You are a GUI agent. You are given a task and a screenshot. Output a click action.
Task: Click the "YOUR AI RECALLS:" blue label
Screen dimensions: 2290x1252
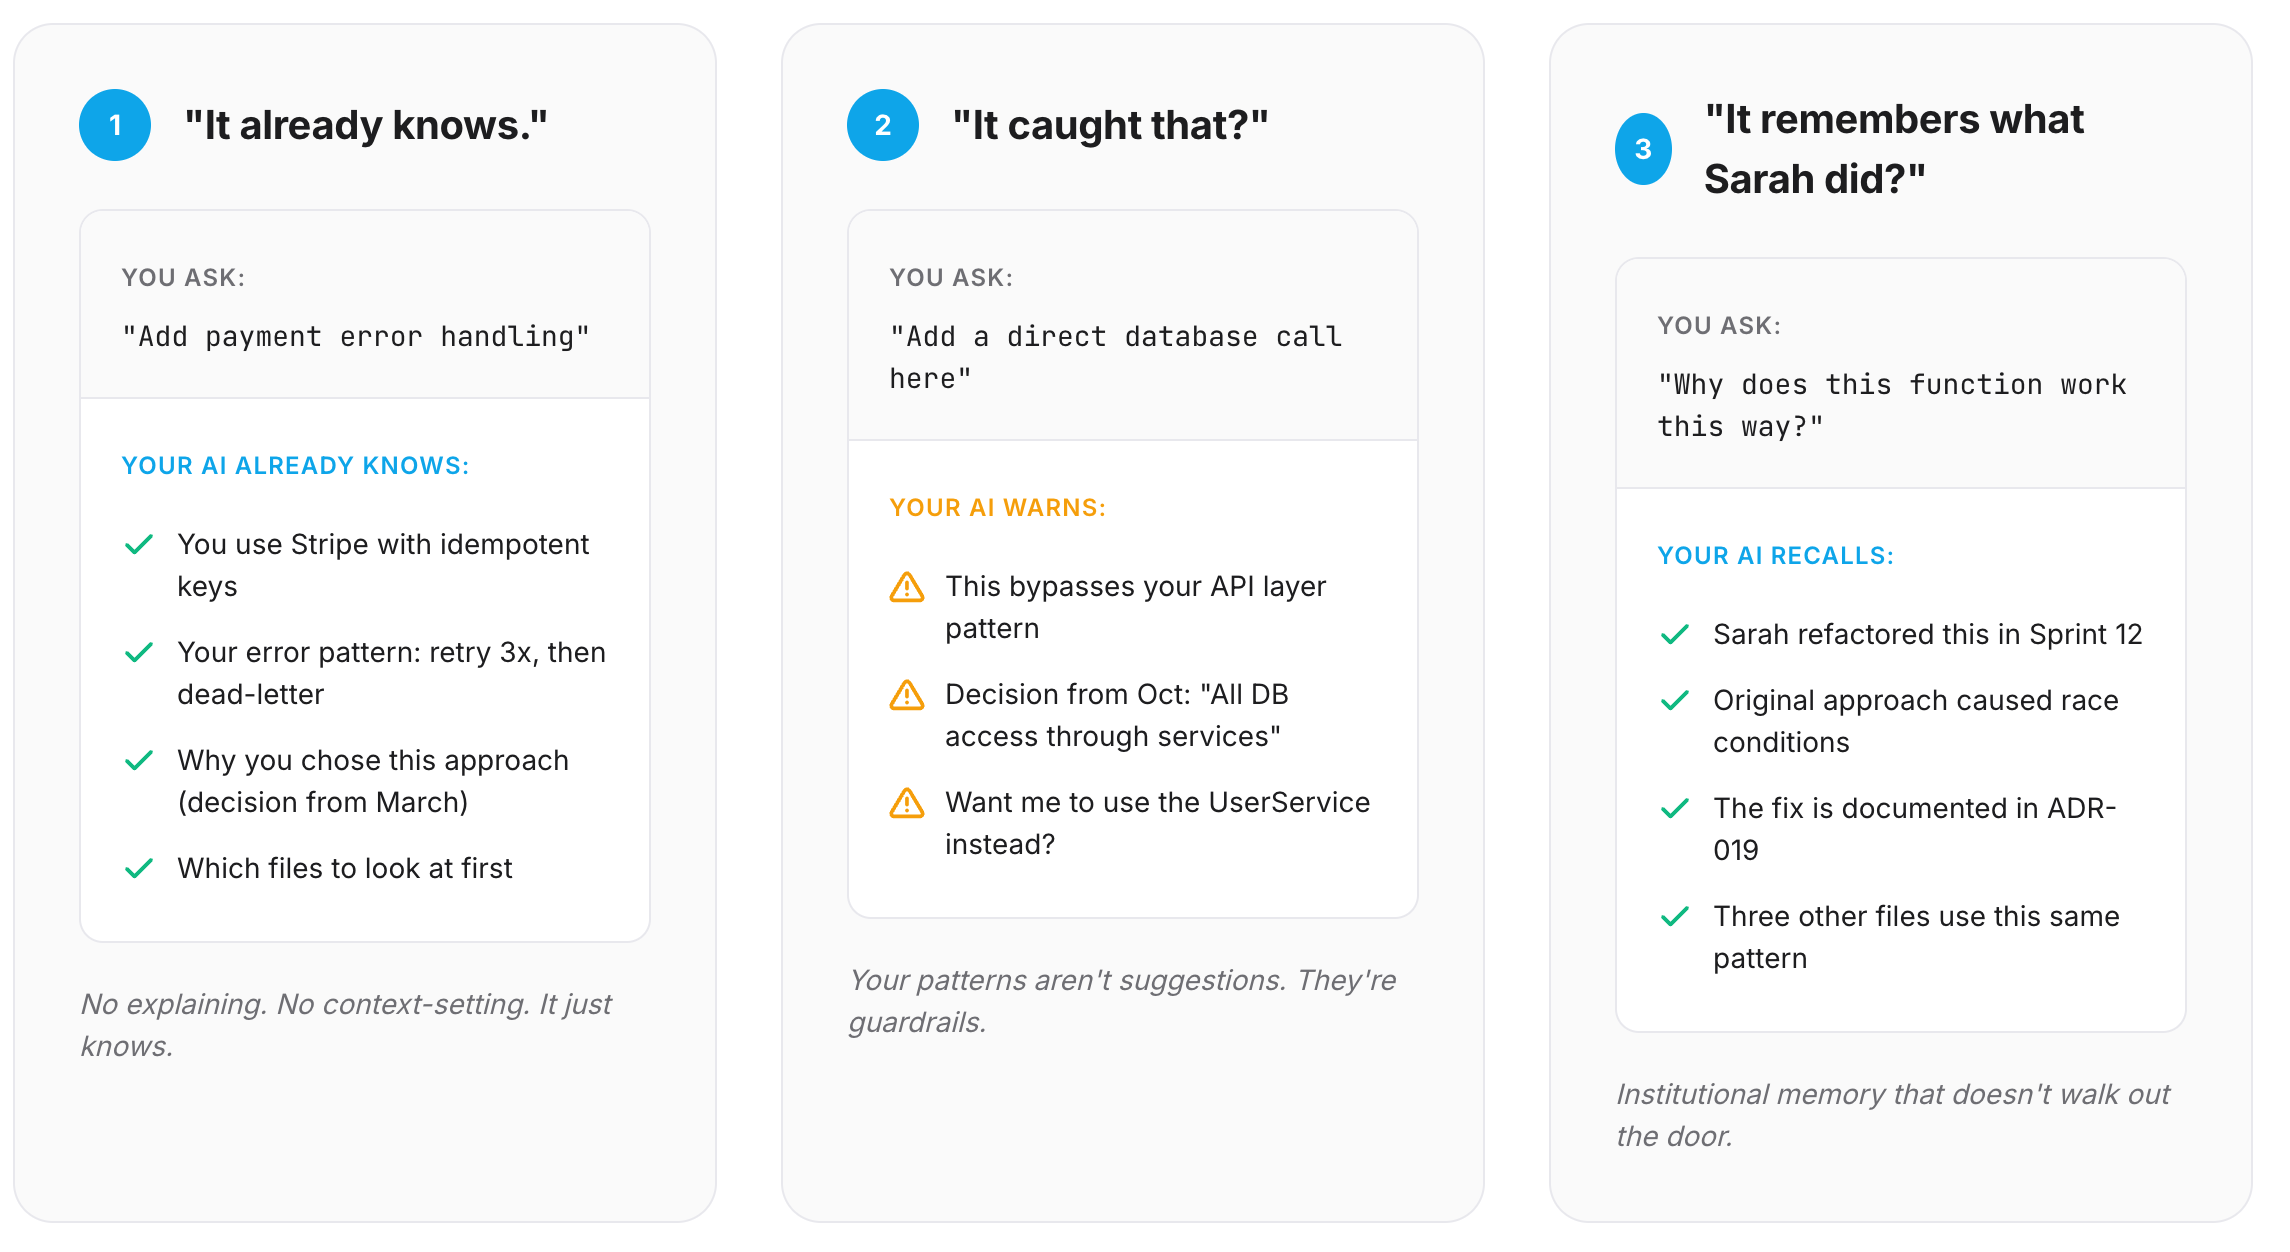point(1776,556)
